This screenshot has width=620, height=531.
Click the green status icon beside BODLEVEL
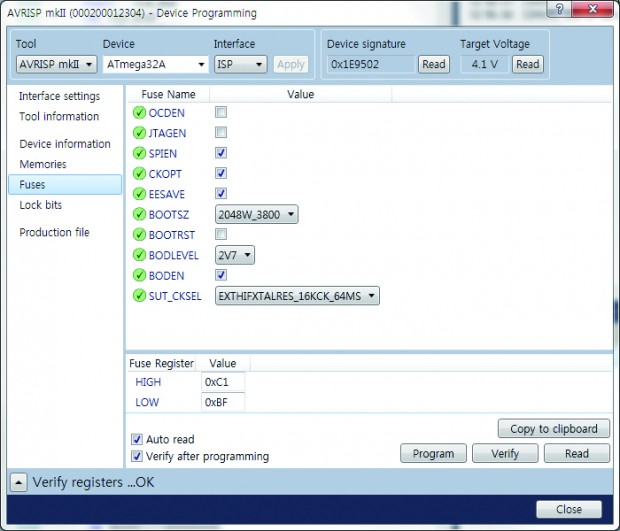(x=139, y=255)
